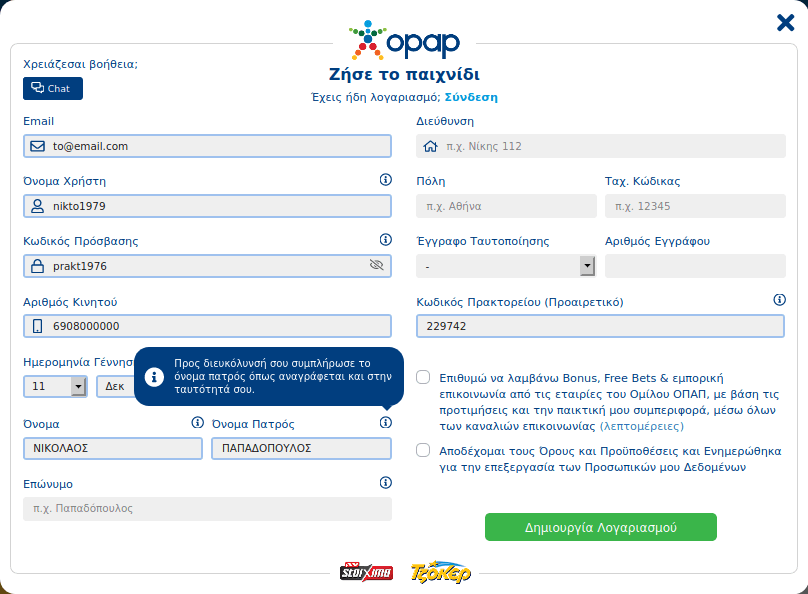This screenshot has height=594, width=808.
Task: Click the Επώνυμο input field
Action: [207, 508]
